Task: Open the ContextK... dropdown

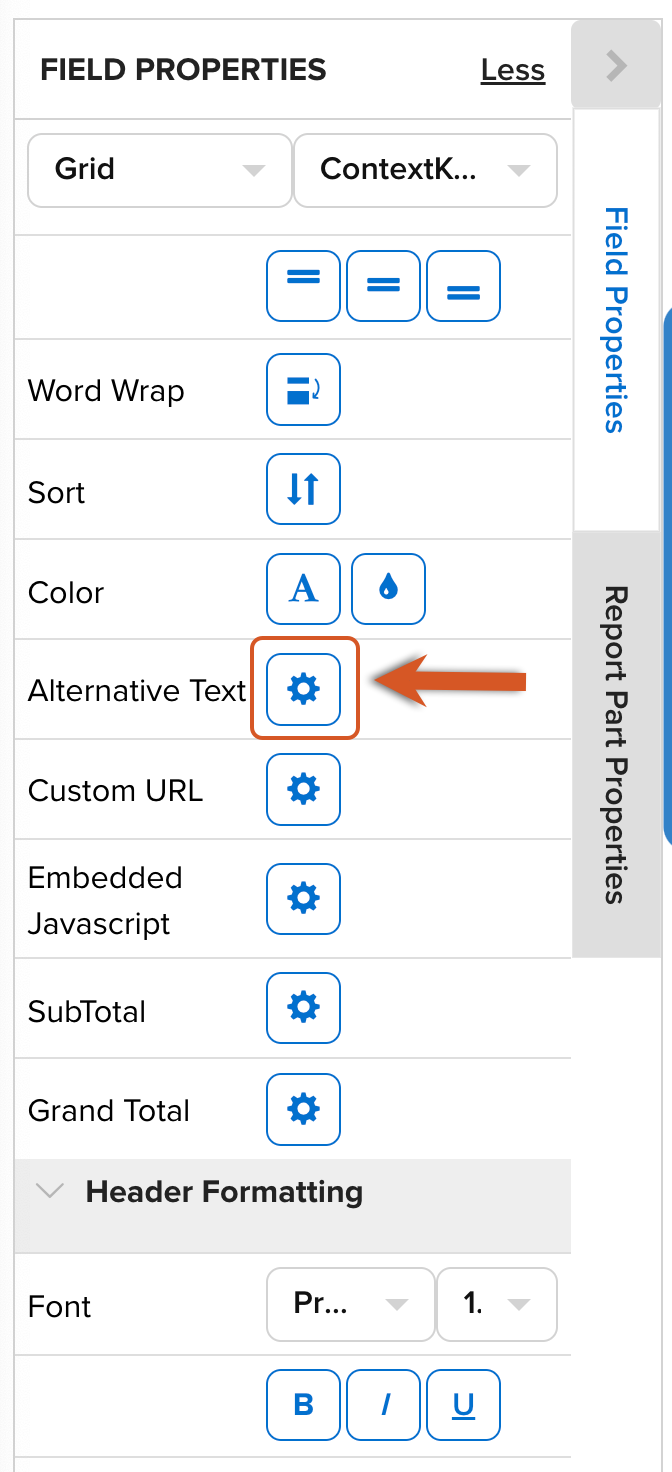Action: pos(425,170)
